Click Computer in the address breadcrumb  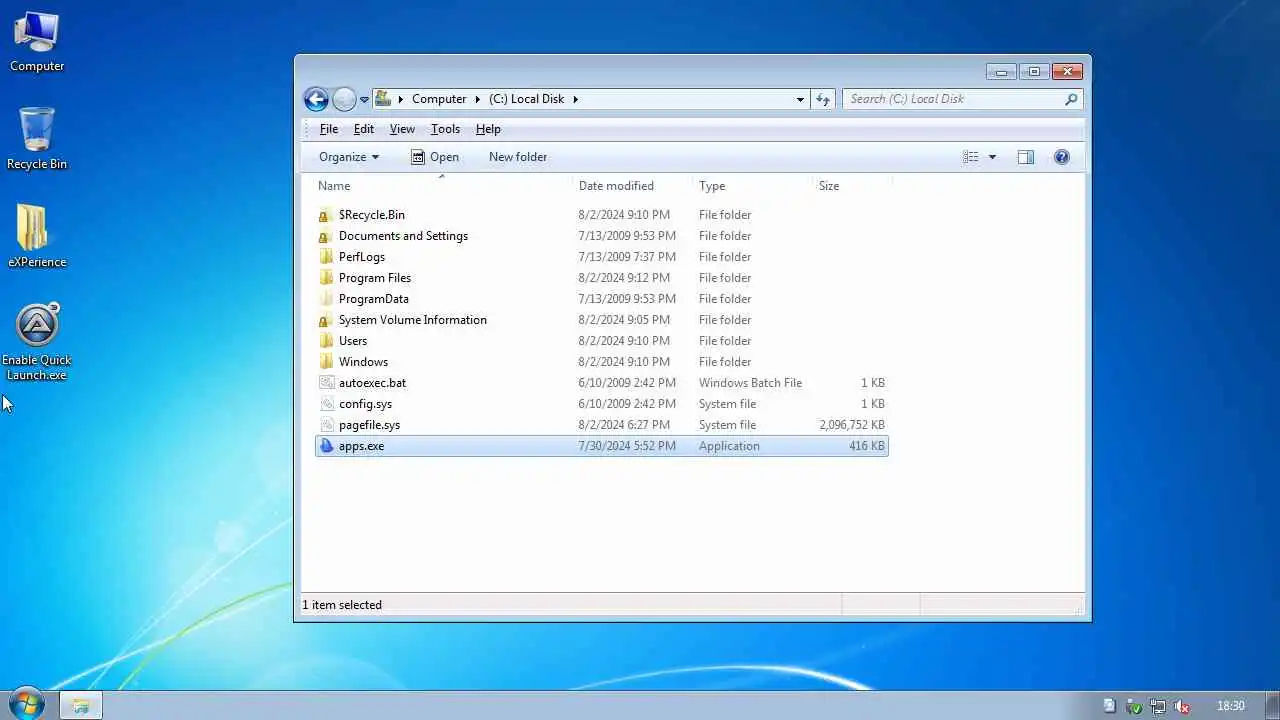point(439,99)
